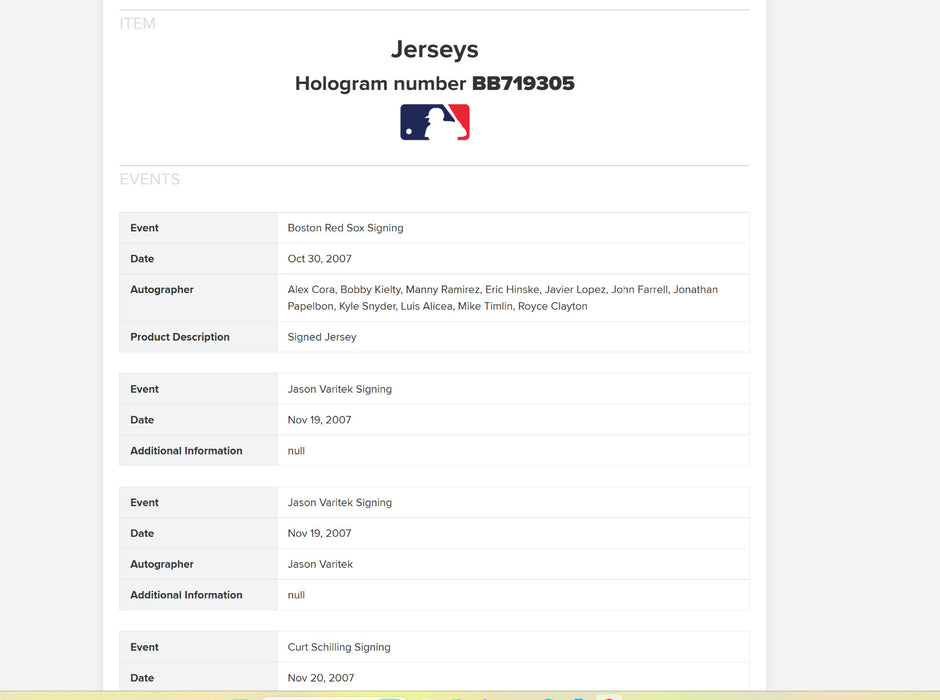Select the 'Boston Red Sox Signing' event value
This screenshot has width=940, height=700.
pos(345,228)
